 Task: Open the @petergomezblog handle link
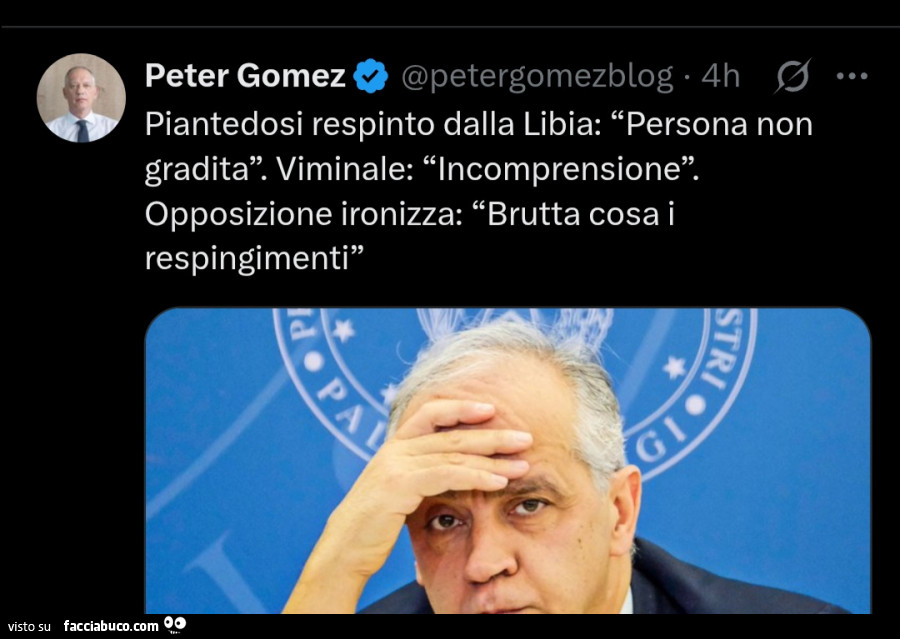[x=537, y=77]
